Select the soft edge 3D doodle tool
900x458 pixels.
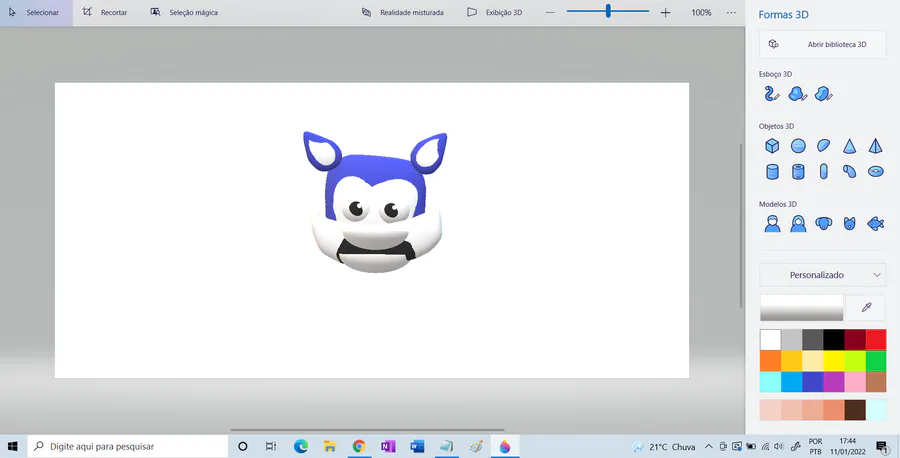798,94
